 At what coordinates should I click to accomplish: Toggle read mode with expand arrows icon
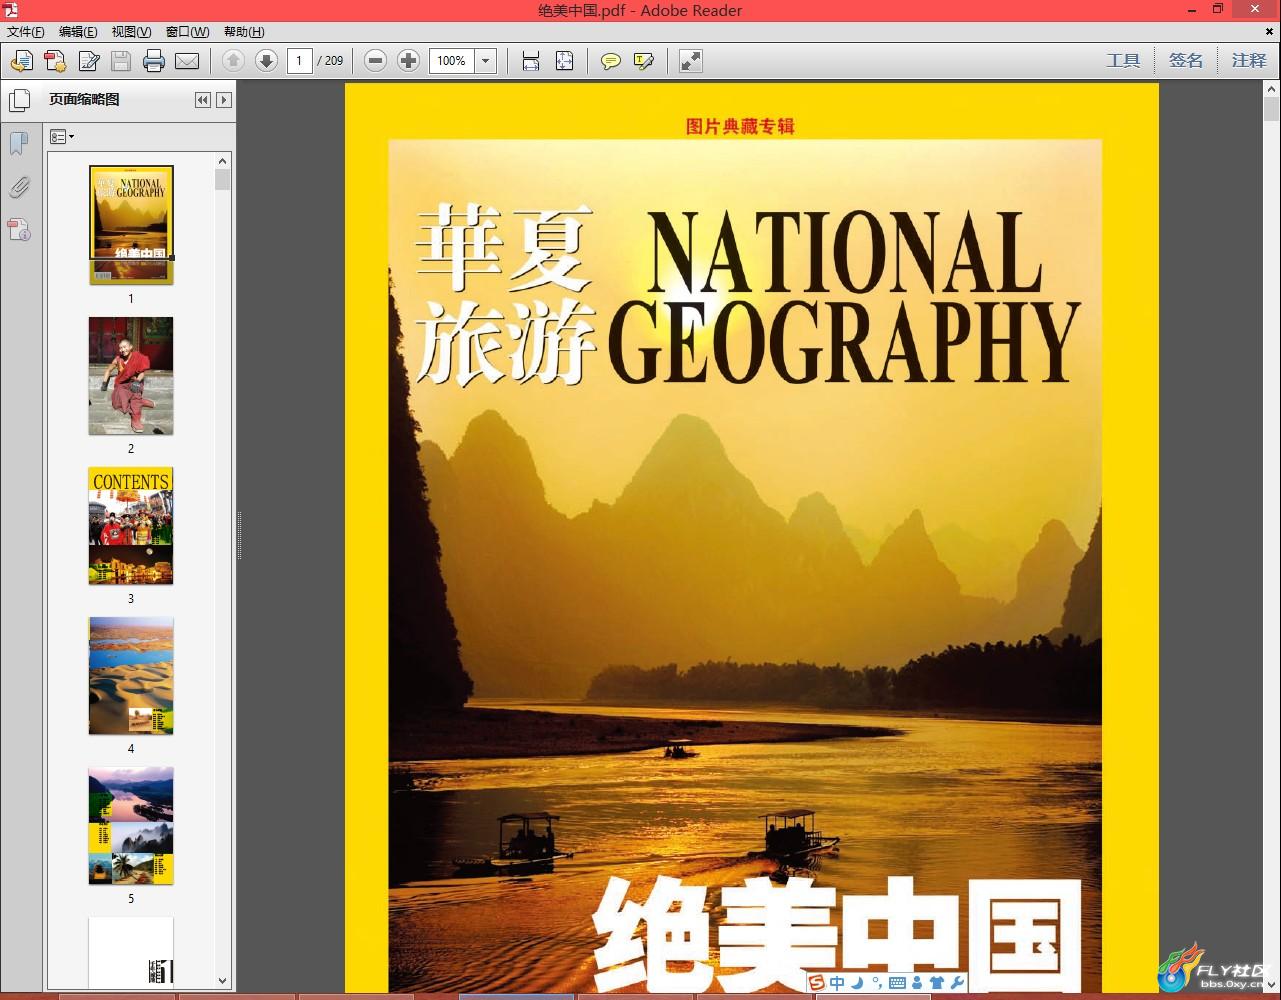pos(691,61)
